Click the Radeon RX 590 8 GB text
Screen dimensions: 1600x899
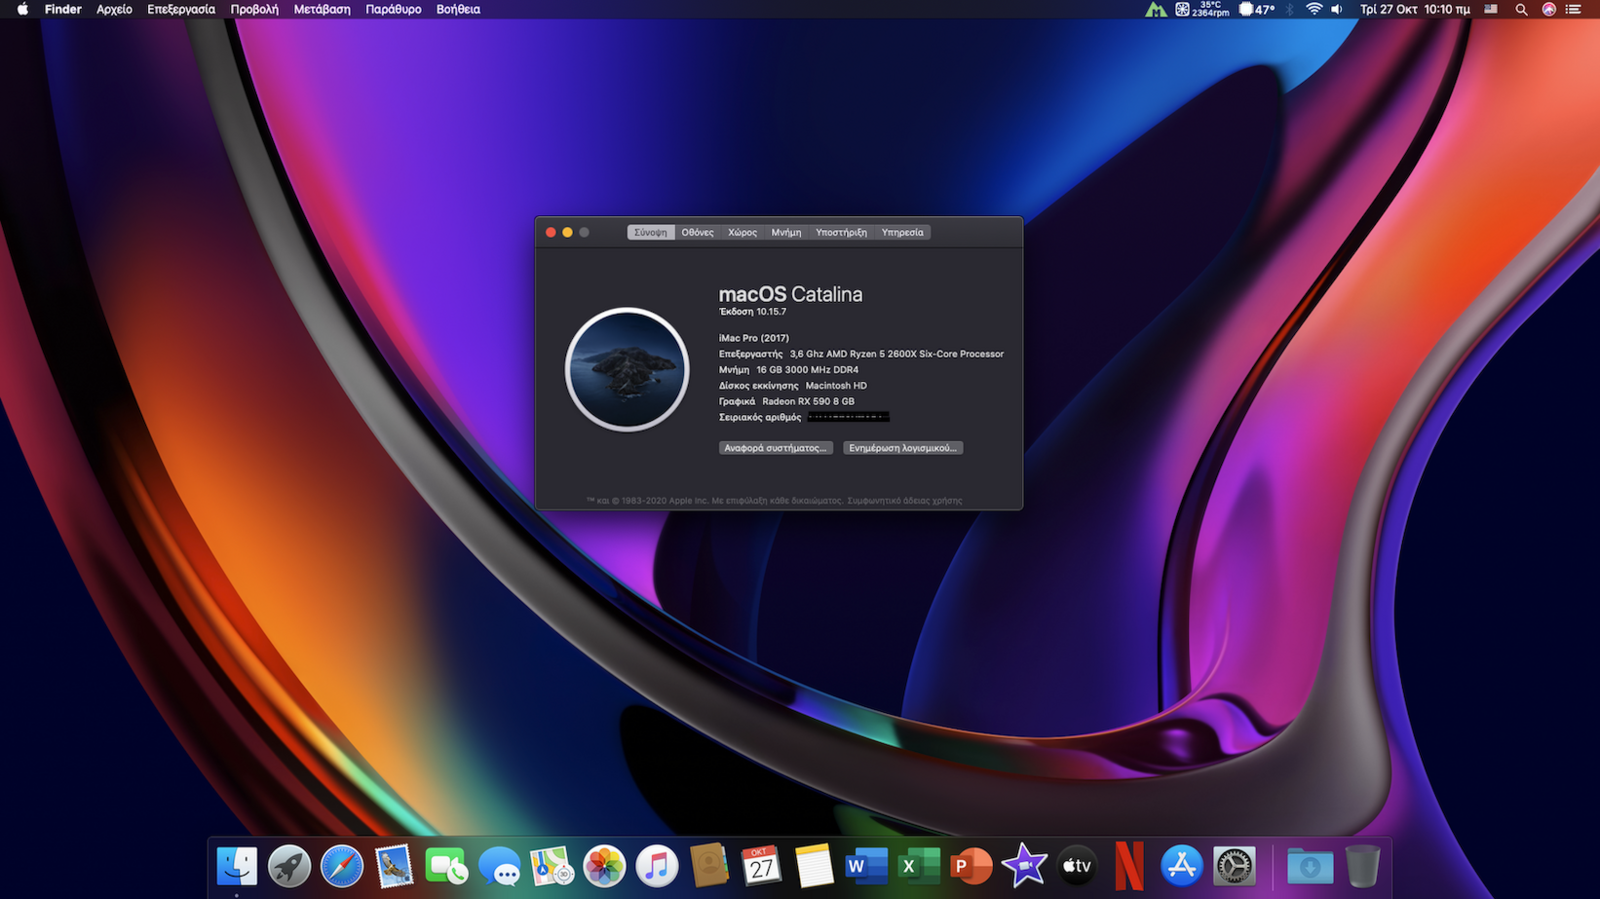808,402
